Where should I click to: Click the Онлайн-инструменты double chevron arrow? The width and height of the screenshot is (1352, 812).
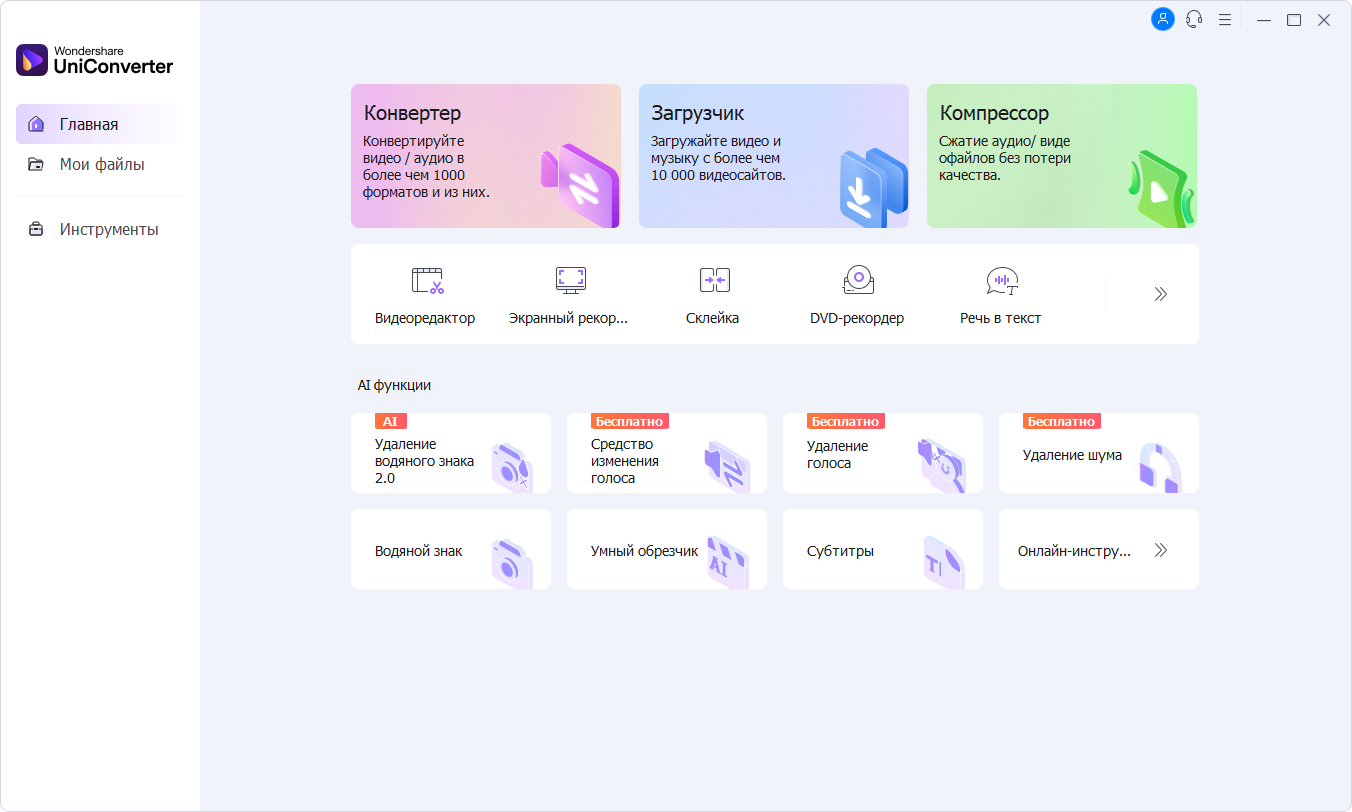click(1161, 550)
